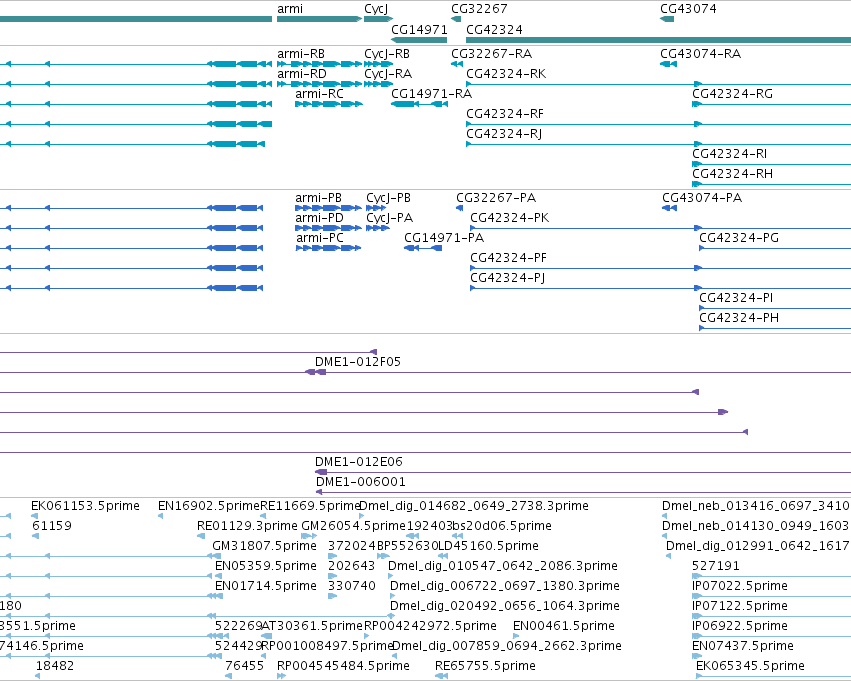This screenshot has height=681, width=851.
Task: Select CG32267-RA transcript
Action: [457, 64]
